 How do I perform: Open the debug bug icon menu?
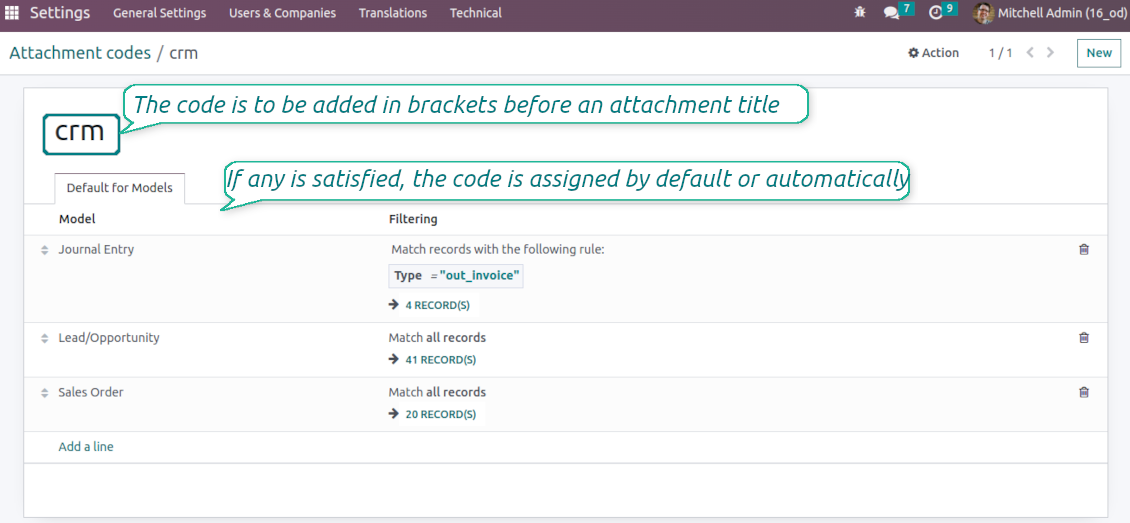coord(859,13)
